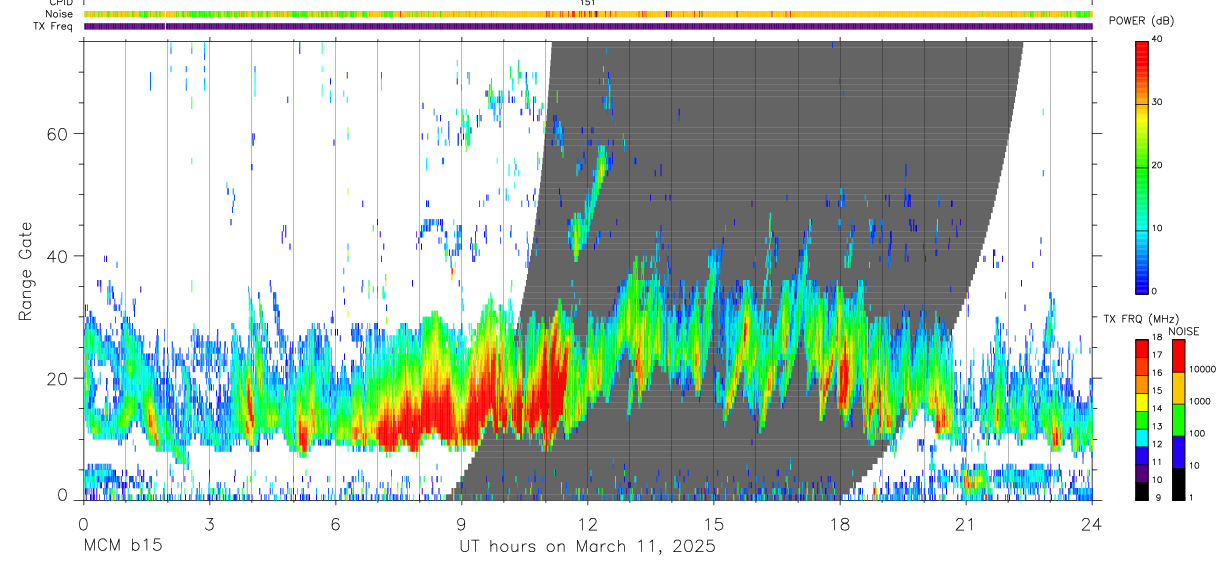Select the red top of the power colorbar
This screenshot has height=567, width=1228.
(x=1142, y=44)
